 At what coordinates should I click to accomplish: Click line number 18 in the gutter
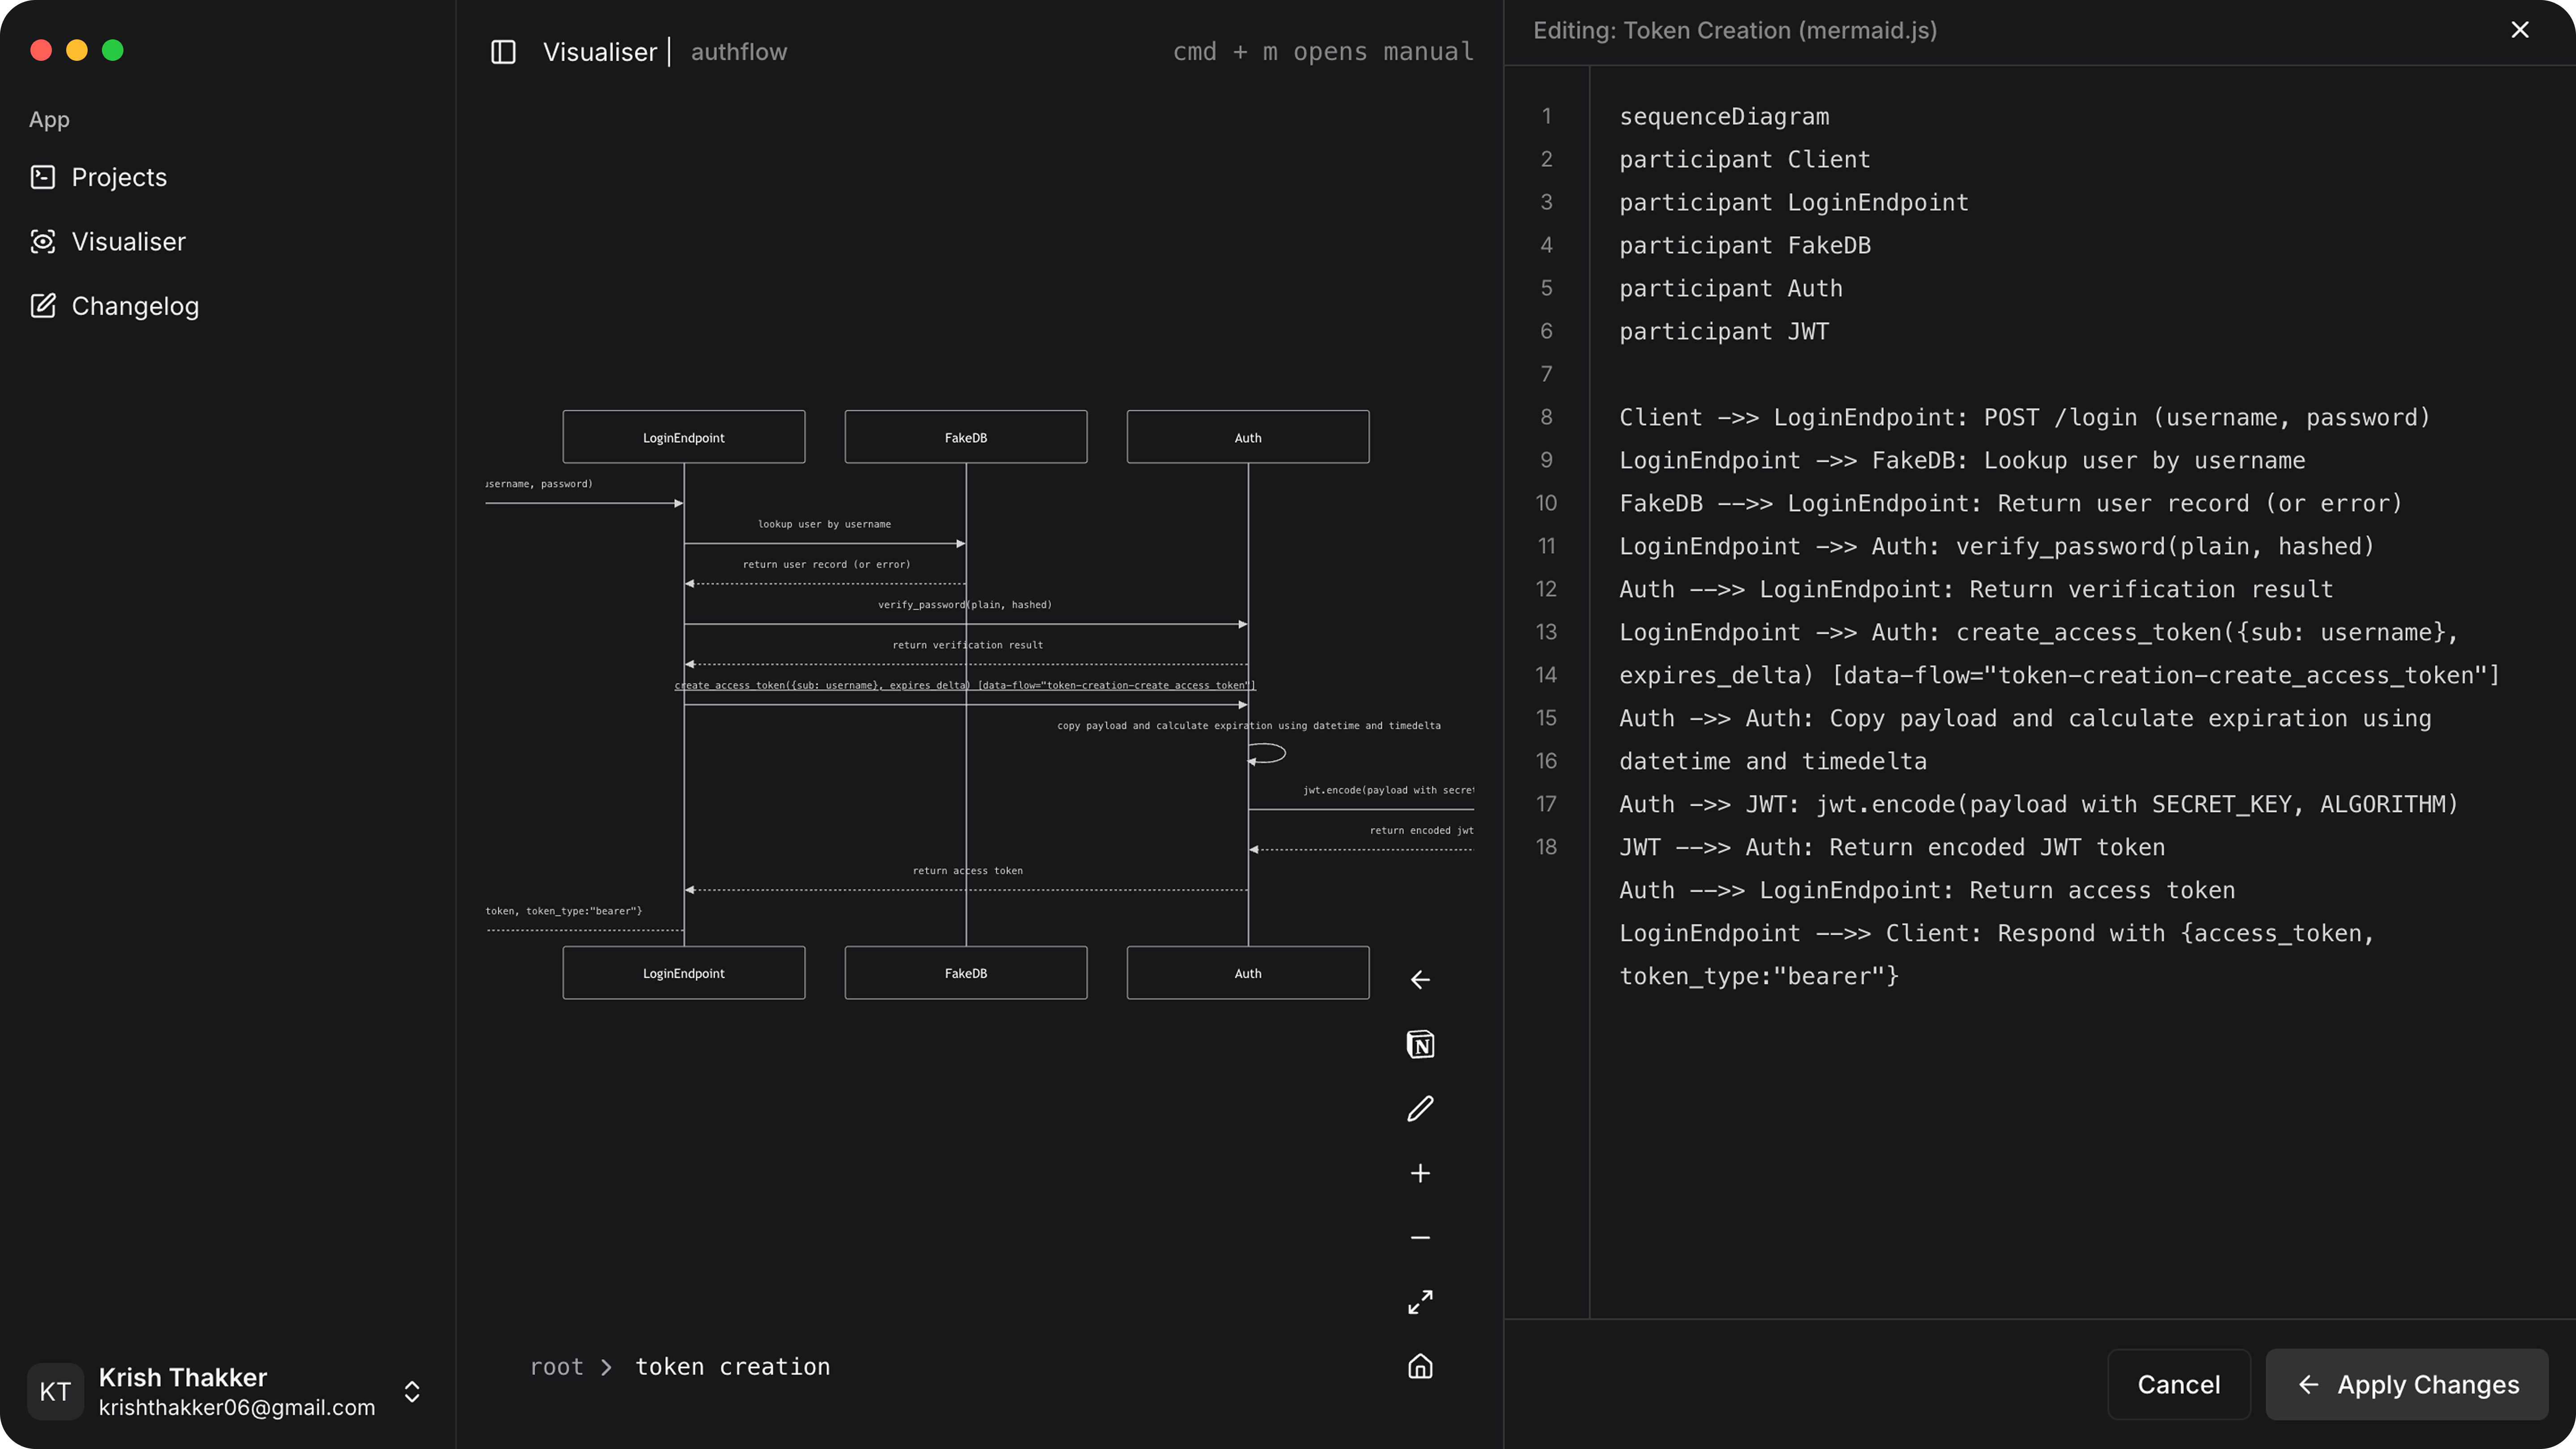[1546, 847]
